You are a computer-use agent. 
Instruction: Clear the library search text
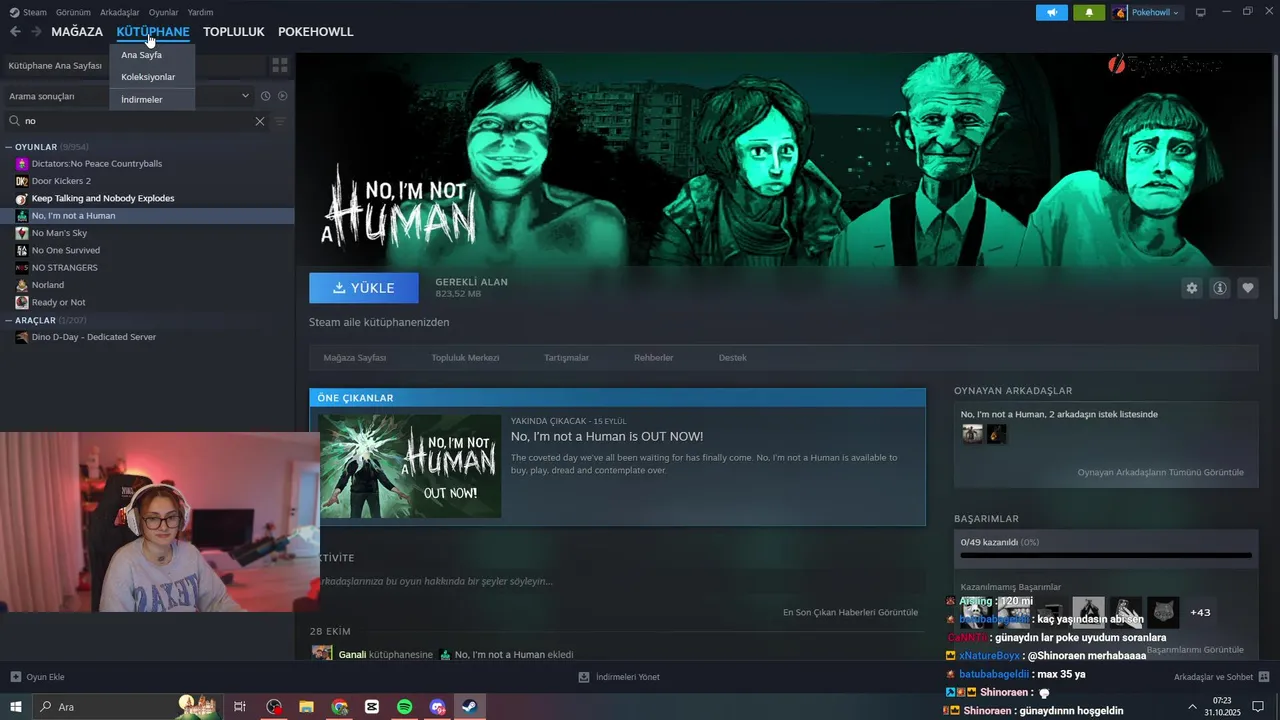point(260,121)
